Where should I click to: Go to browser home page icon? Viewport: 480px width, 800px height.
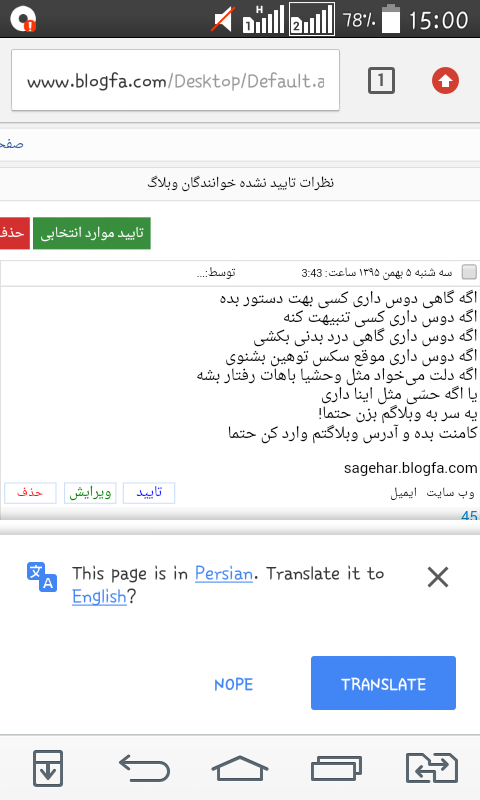click(240, 769)
